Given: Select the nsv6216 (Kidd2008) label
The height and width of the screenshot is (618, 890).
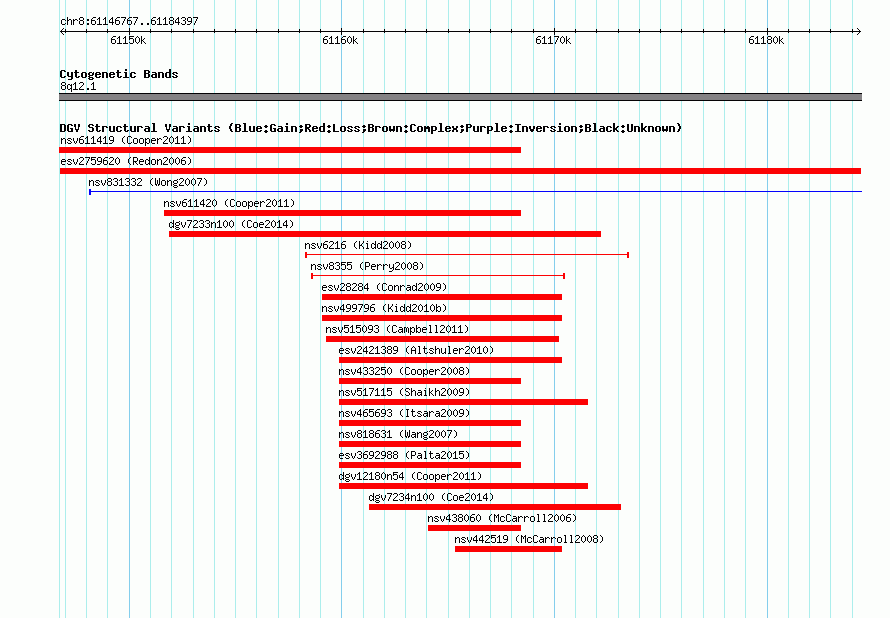Looking at the screenshot, I should pyautogui.click(x=358, y=245).
